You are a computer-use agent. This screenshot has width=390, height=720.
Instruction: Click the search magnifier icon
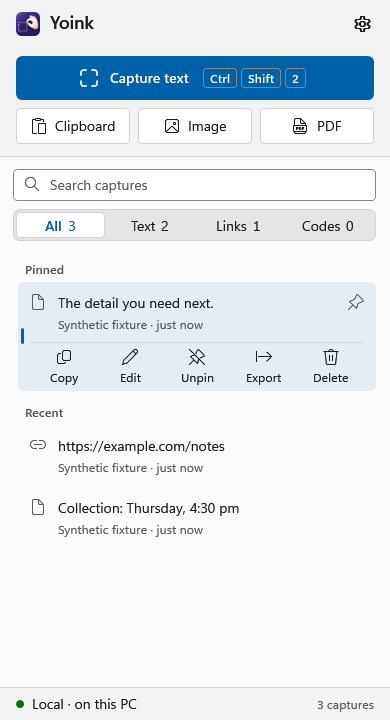click(x=32, y=185)
